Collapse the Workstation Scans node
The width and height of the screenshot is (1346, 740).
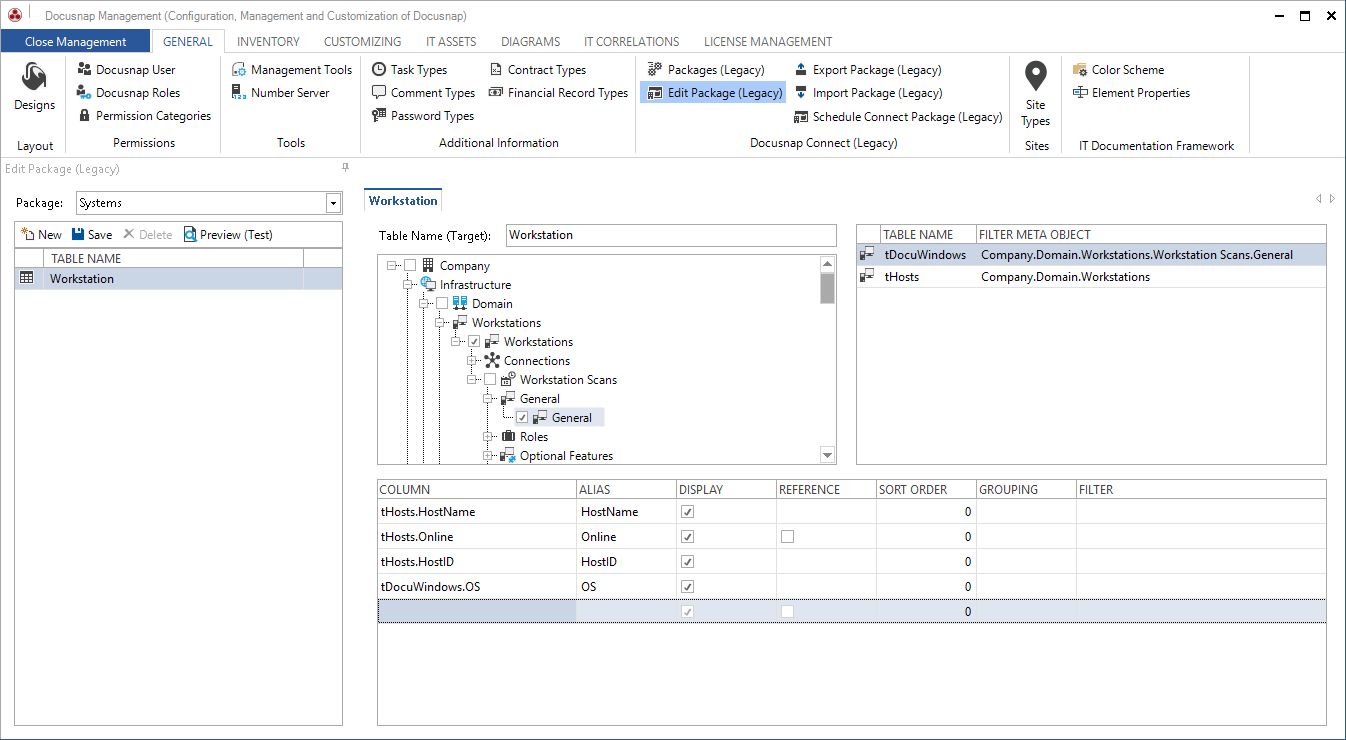[x=473, y=380]
